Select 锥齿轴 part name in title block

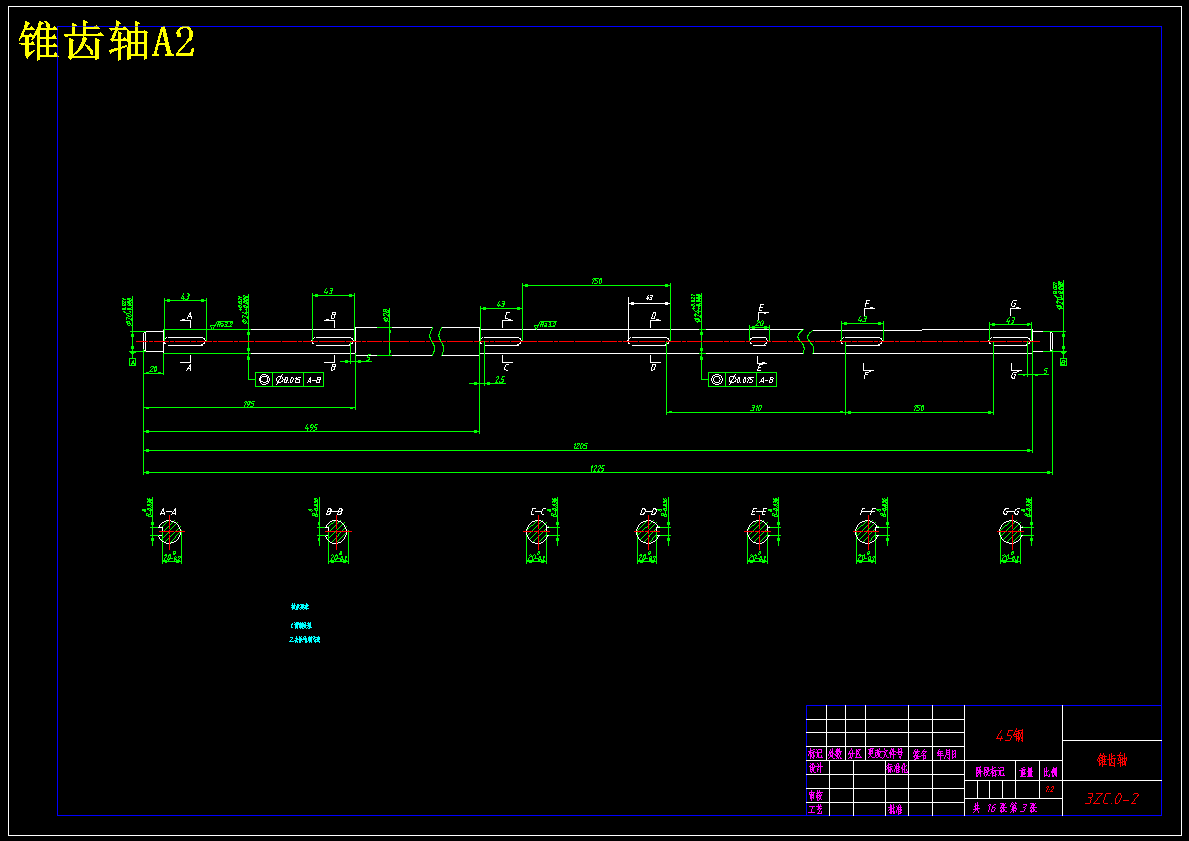pyautogui.click(x=1112, y=761)
